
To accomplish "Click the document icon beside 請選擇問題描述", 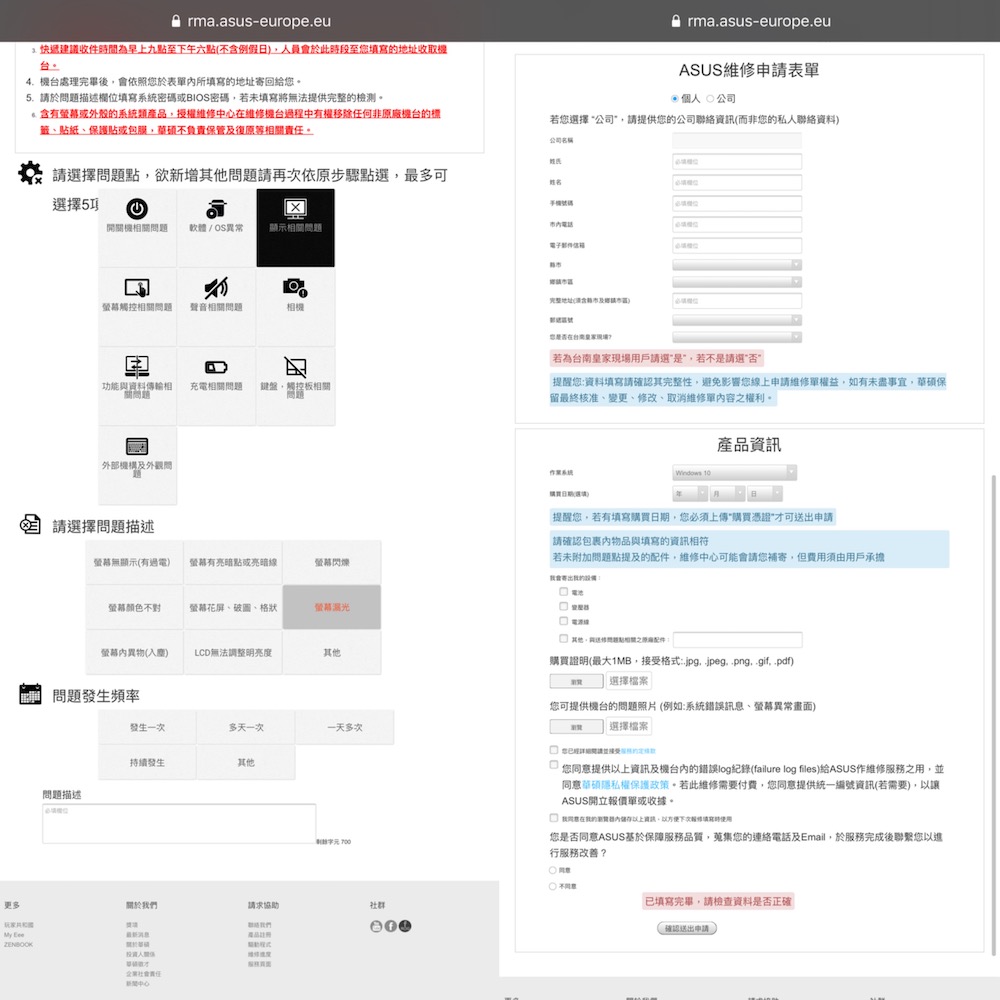I will 30,524.
